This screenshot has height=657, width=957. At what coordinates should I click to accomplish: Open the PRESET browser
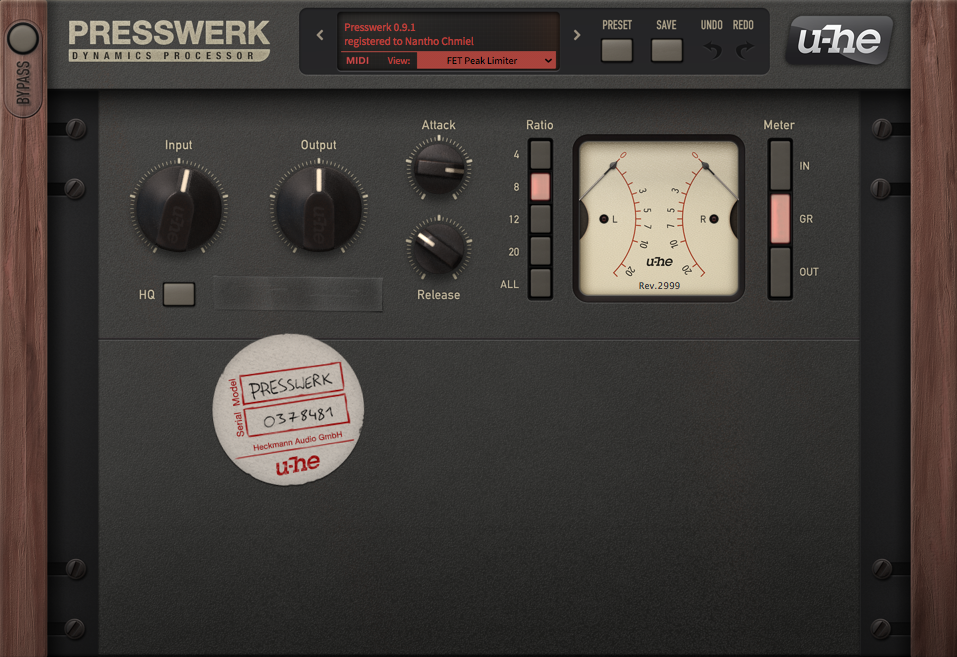(x=616, y=50)
